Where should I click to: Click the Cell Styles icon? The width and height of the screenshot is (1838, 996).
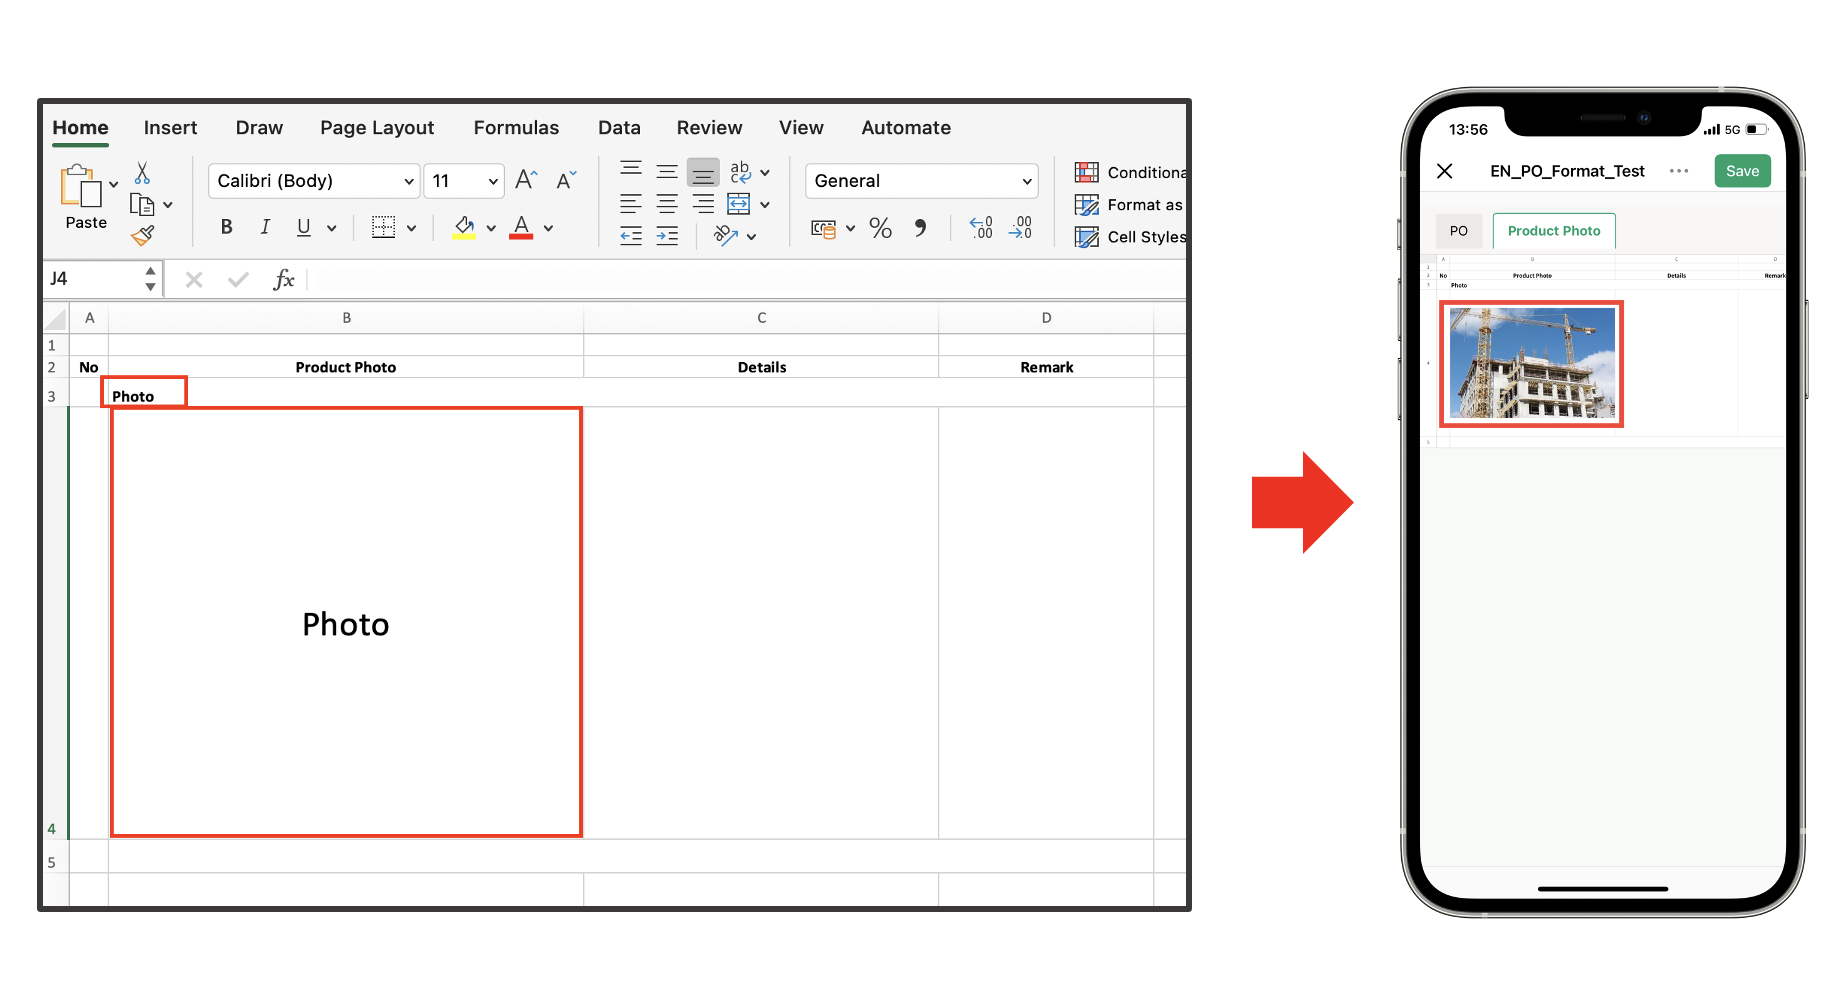[1087, 237]
